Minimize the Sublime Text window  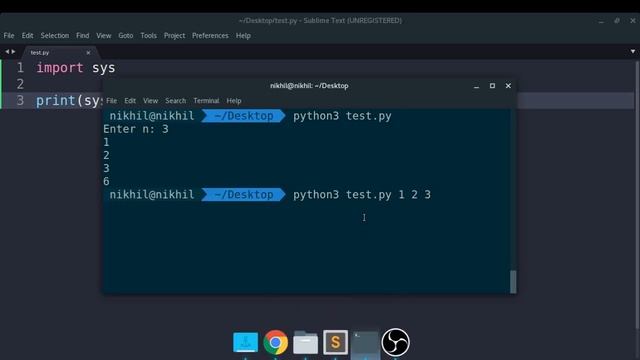point(601,20)
